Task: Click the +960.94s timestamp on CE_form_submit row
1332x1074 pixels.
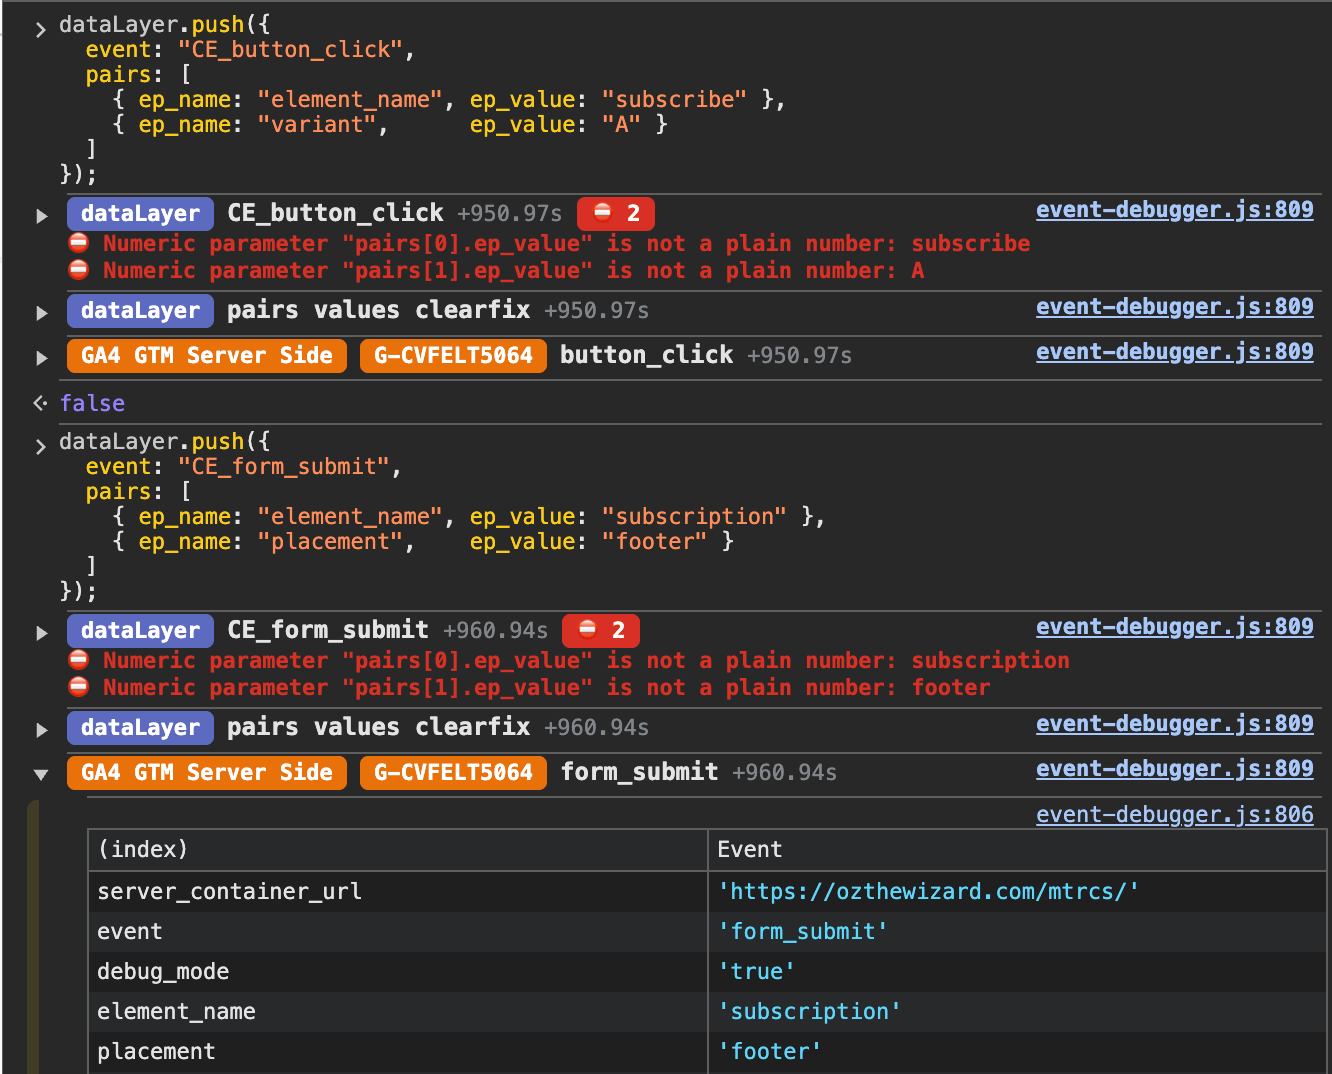Action: click(495, 631)
